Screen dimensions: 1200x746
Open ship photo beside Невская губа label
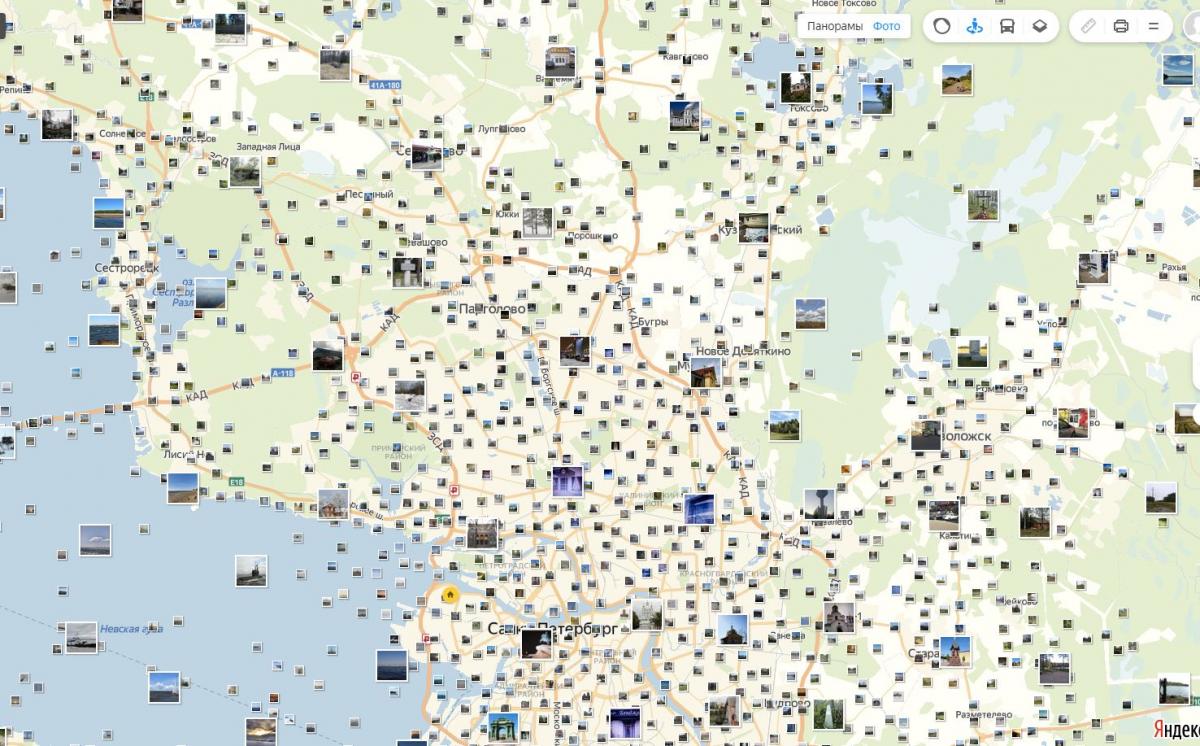pos(81,637)
